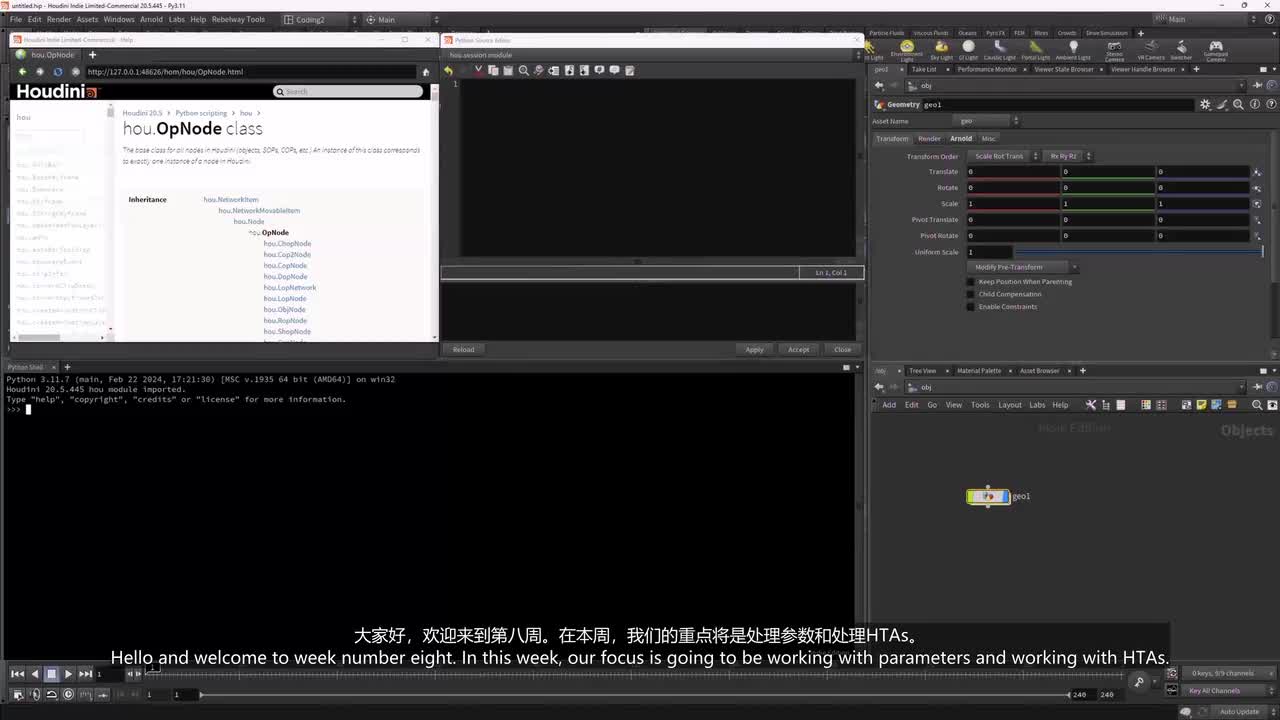Expand network editor obj path dropdown
Viewport: 1280px width, 720px height.
pos(1242,387)
